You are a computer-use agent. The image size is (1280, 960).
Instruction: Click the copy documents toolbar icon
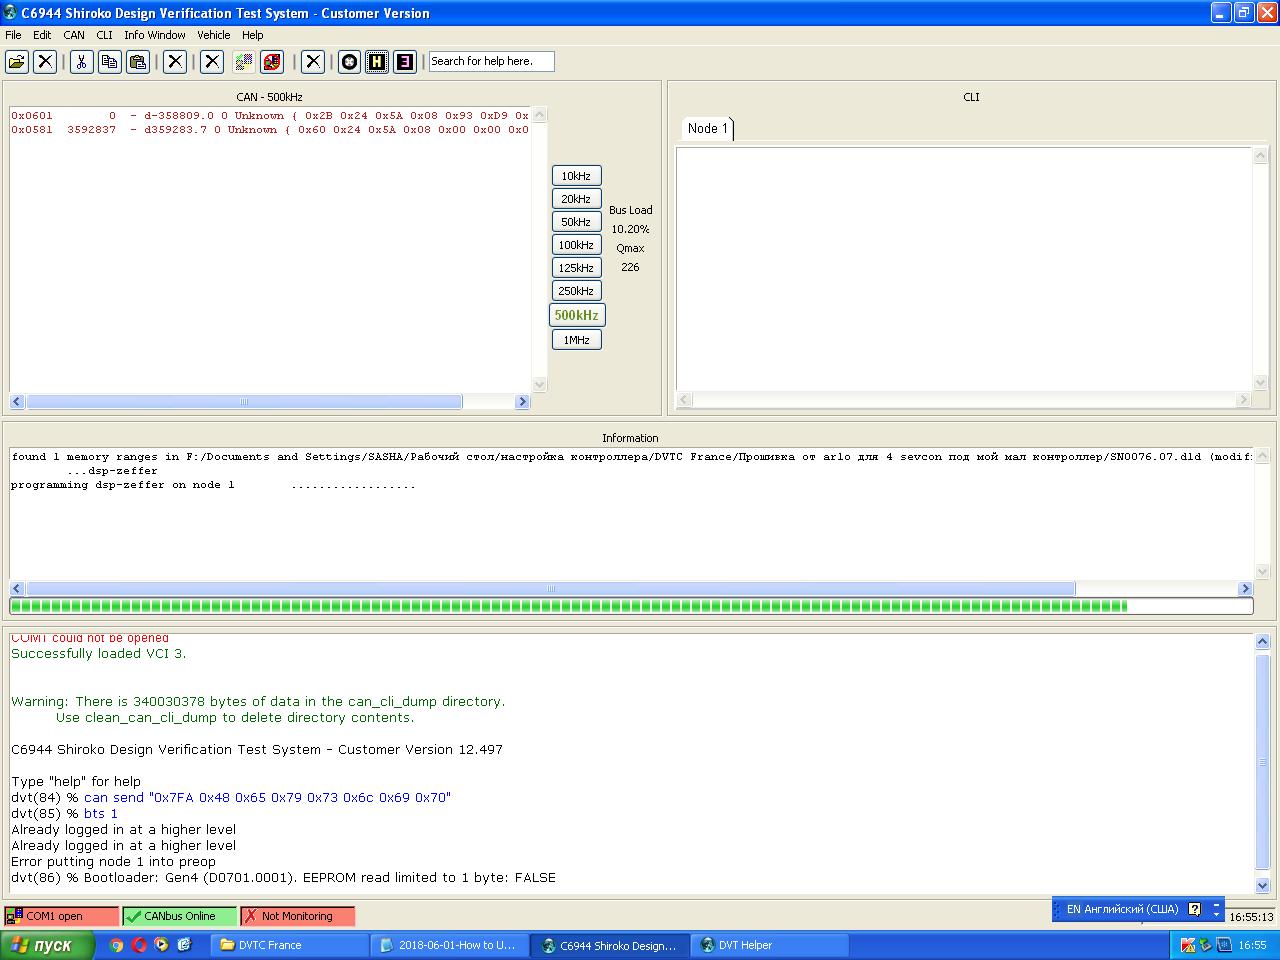(109, 62)
